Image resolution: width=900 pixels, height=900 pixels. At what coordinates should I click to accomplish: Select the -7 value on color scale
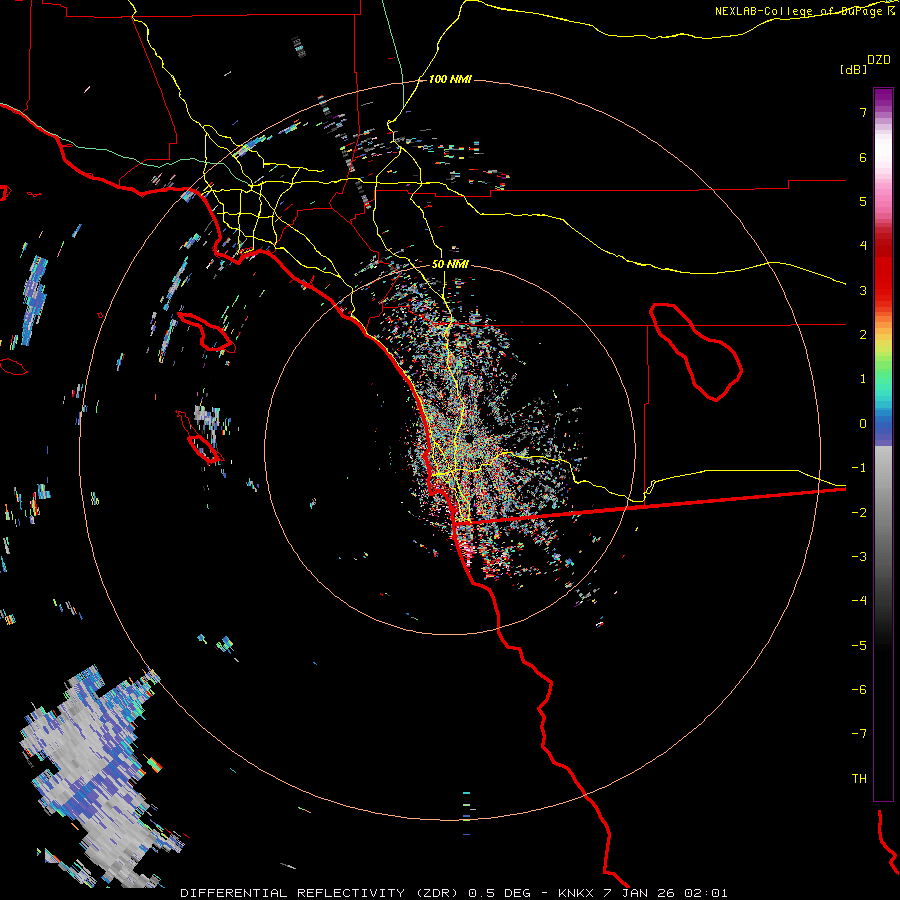tap(859, 734)
